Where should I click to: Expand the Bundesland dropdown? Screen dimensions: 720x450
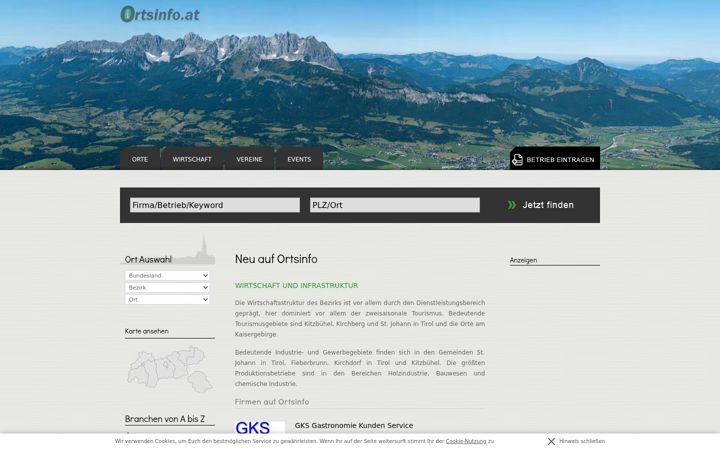tap(167, 276)
